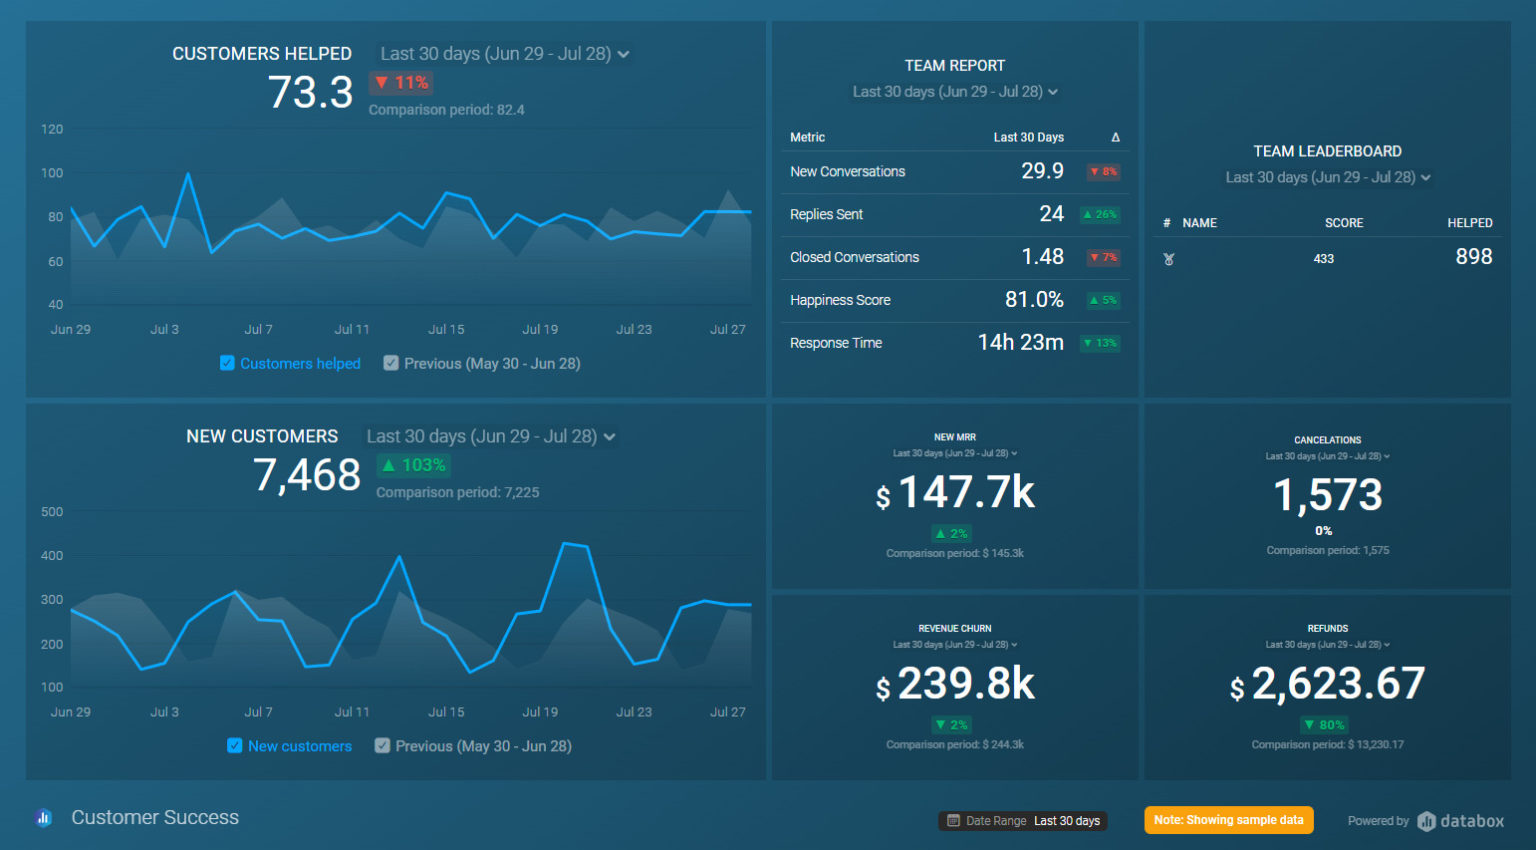1536x850 pixels.
Task: Click the green 26% badge beside Replies Sent
Action: [1100, 213]
